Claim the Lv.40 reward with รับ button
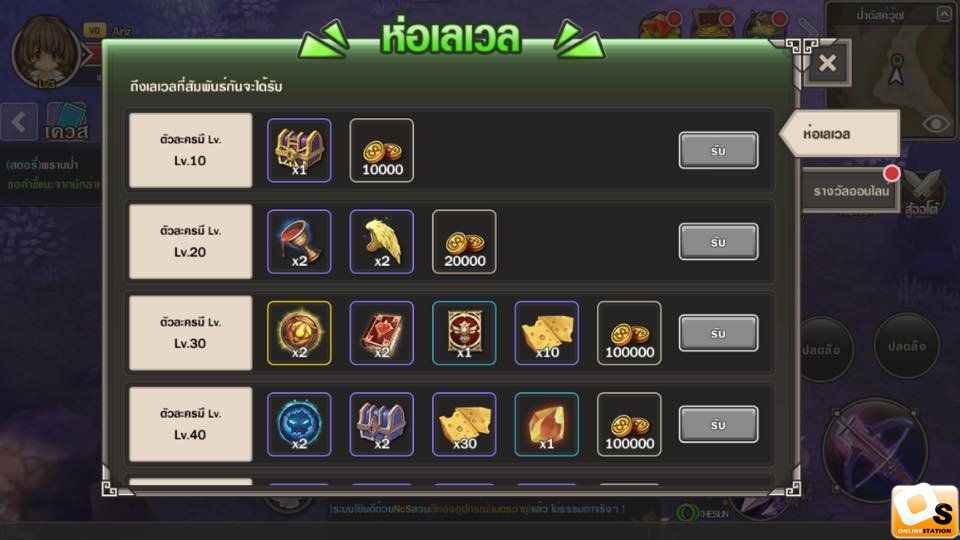 (x=718, y=424)
